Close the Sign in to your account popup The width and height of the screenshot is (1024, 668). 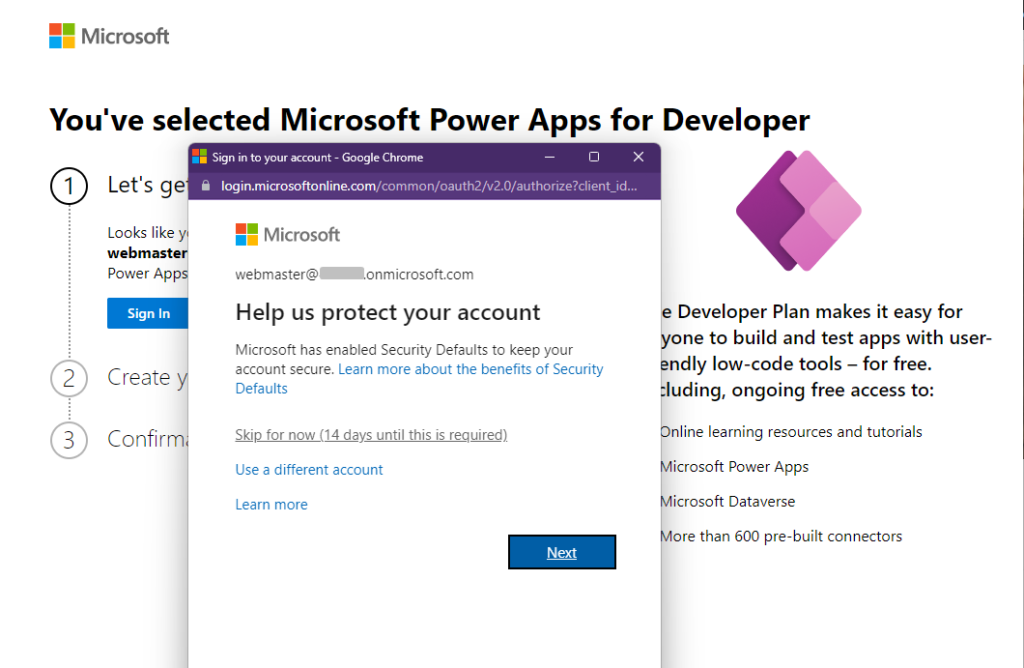[638, 157]
